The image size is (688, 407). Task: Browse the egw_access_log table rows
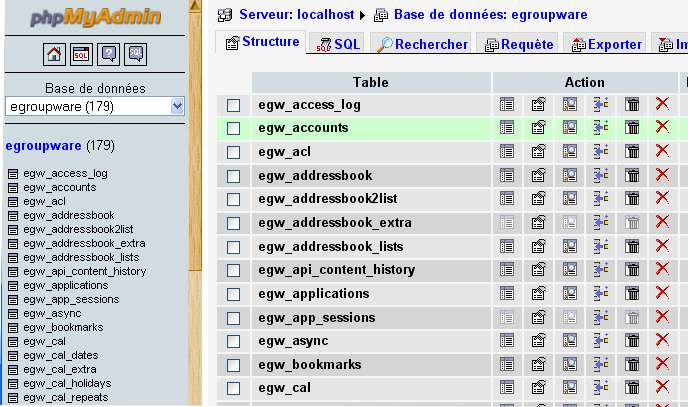[507, 104]
